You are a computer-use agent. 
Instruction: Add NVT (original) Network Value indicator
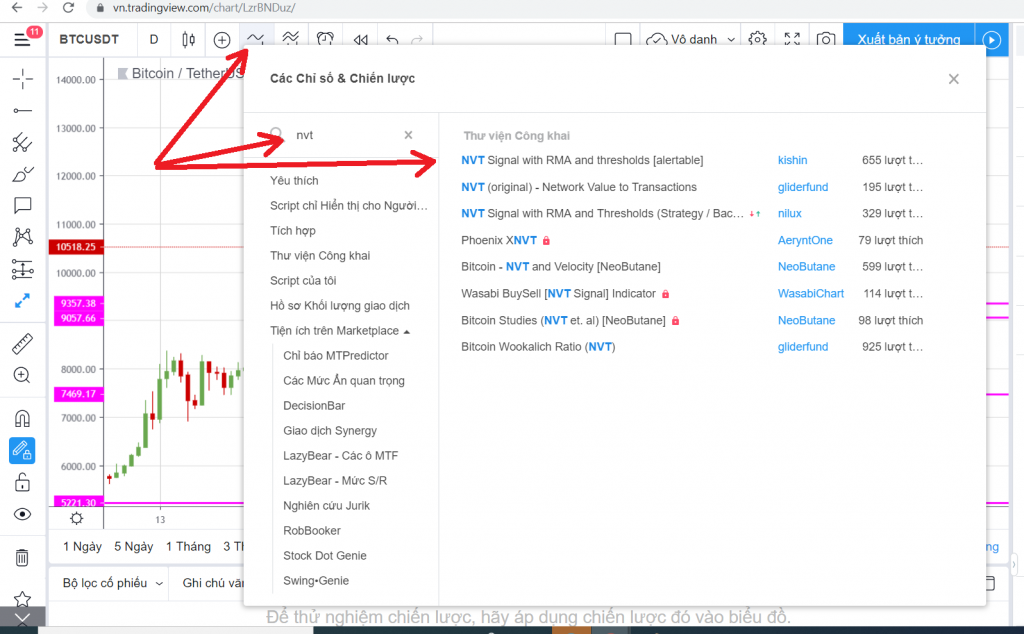(579, 187)
